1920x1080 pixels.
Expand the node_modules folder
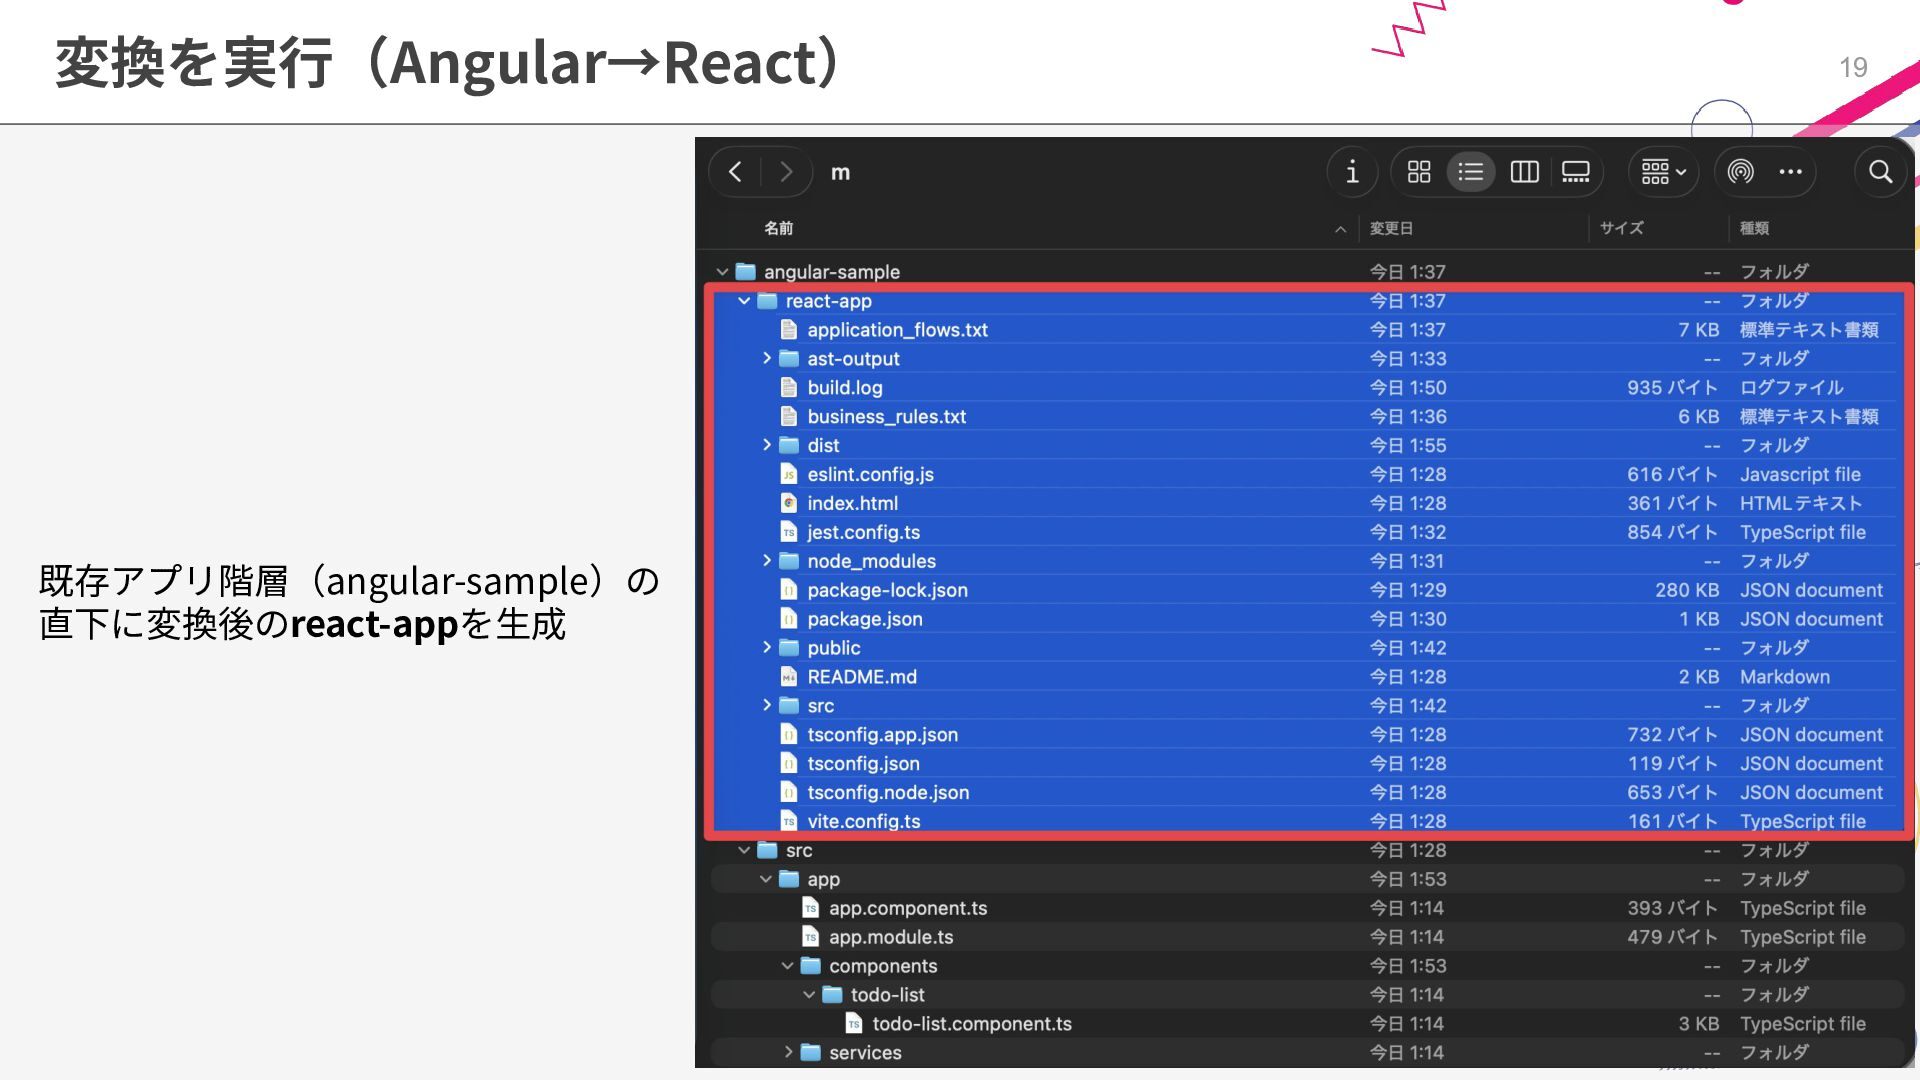tap(767, 561)
